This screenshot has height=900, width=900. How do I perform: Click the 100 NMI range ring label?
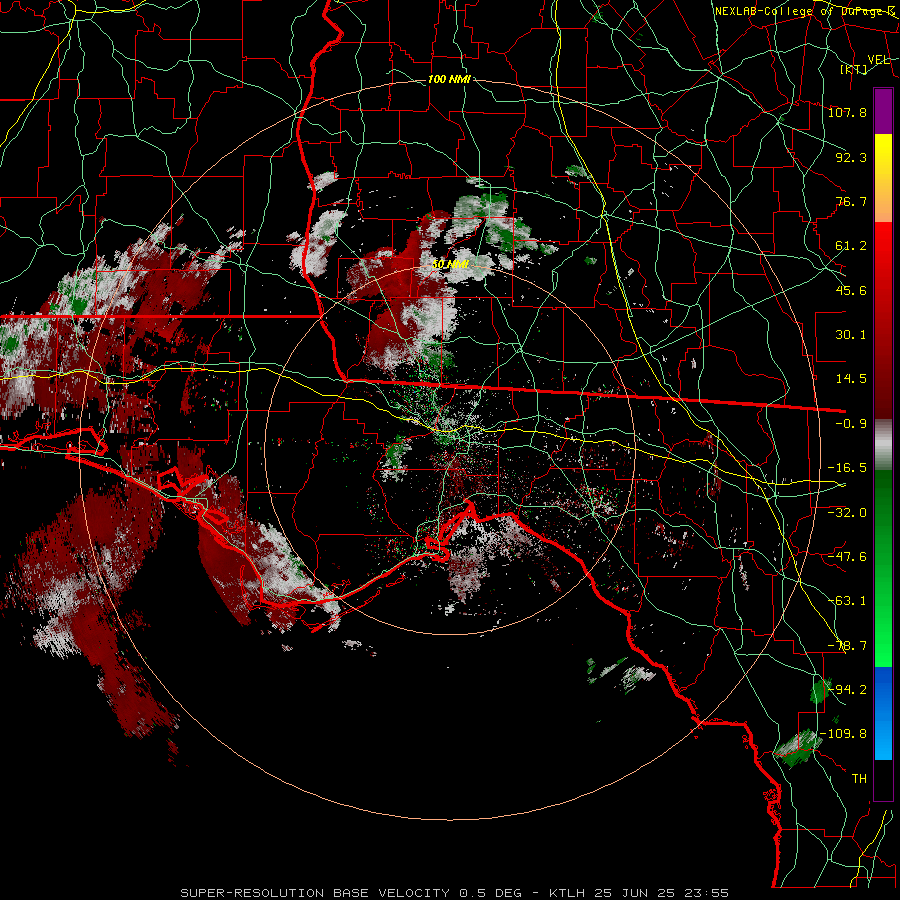coord(449,79)
